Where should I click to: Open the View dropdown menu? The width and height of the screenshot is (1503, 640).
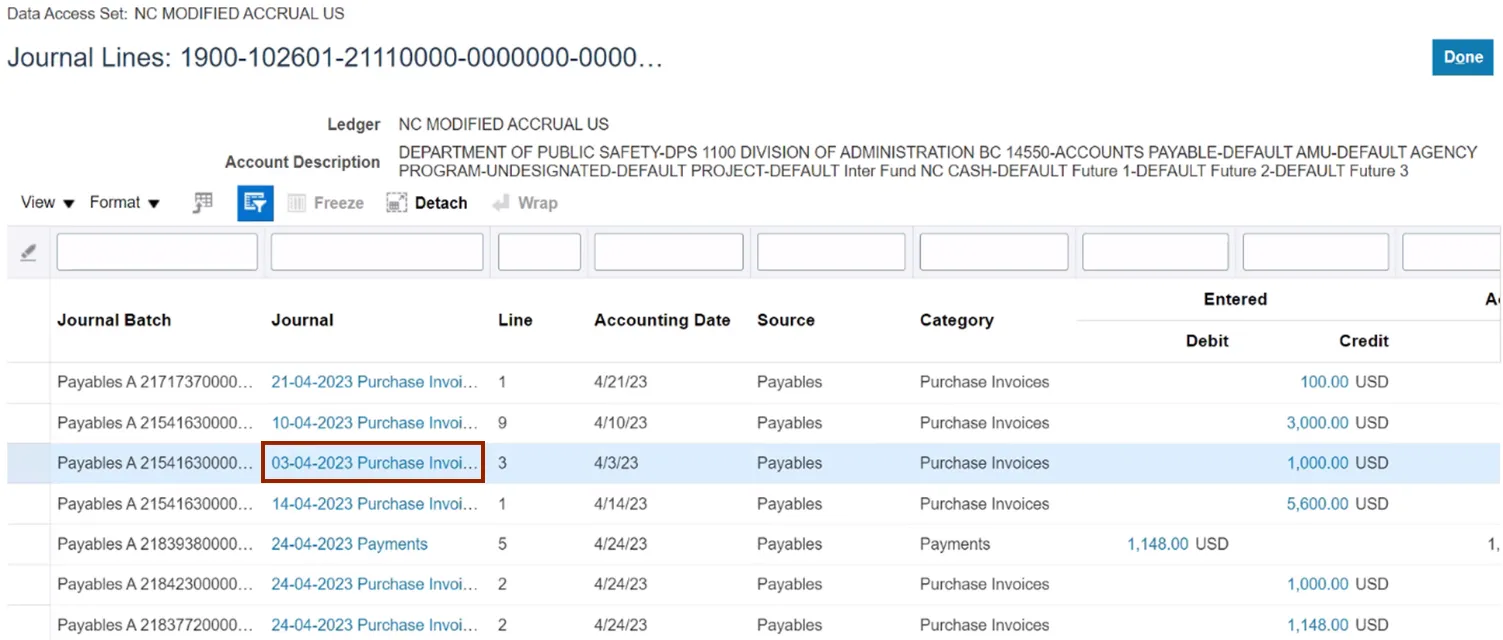48,203
